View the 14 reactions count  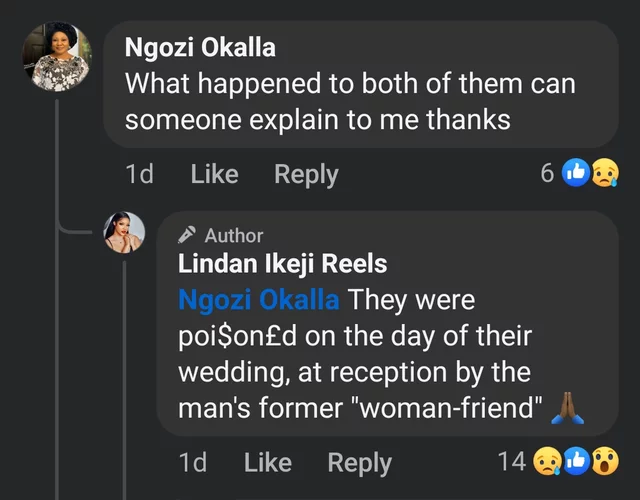coord(511,461)
